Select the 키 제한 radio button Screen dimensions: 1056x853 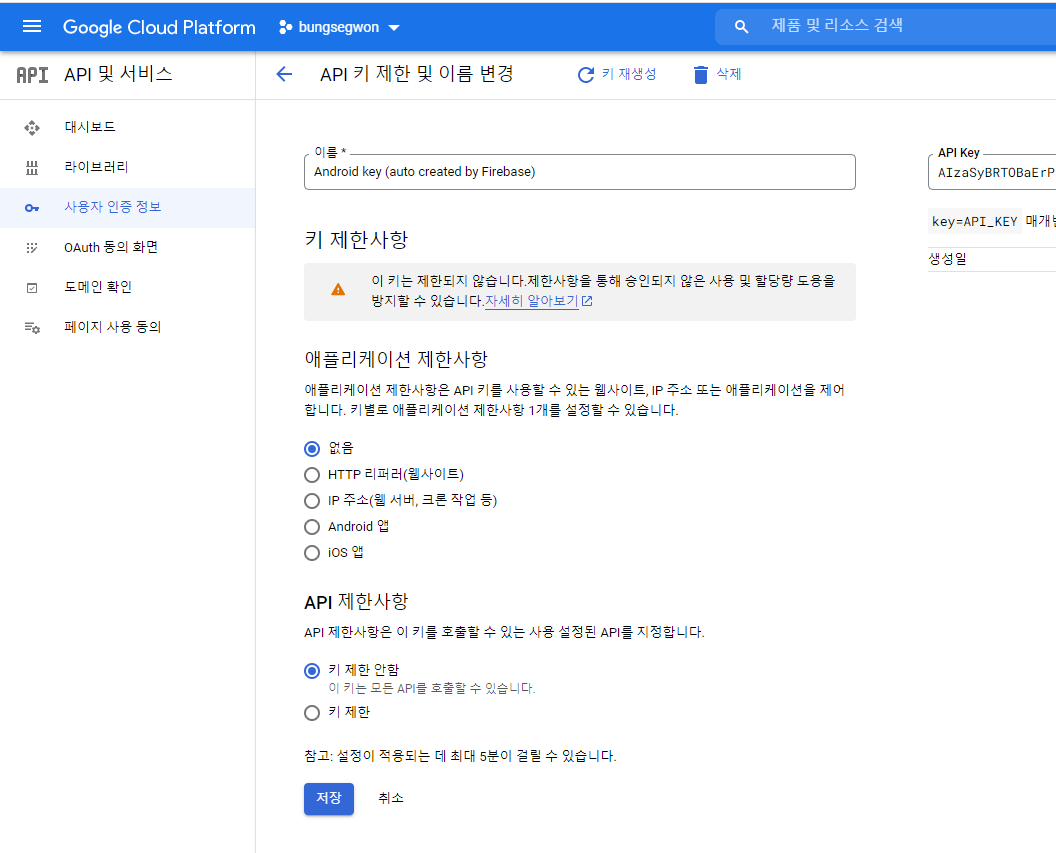pyautogui.click(x=312, y=713)
